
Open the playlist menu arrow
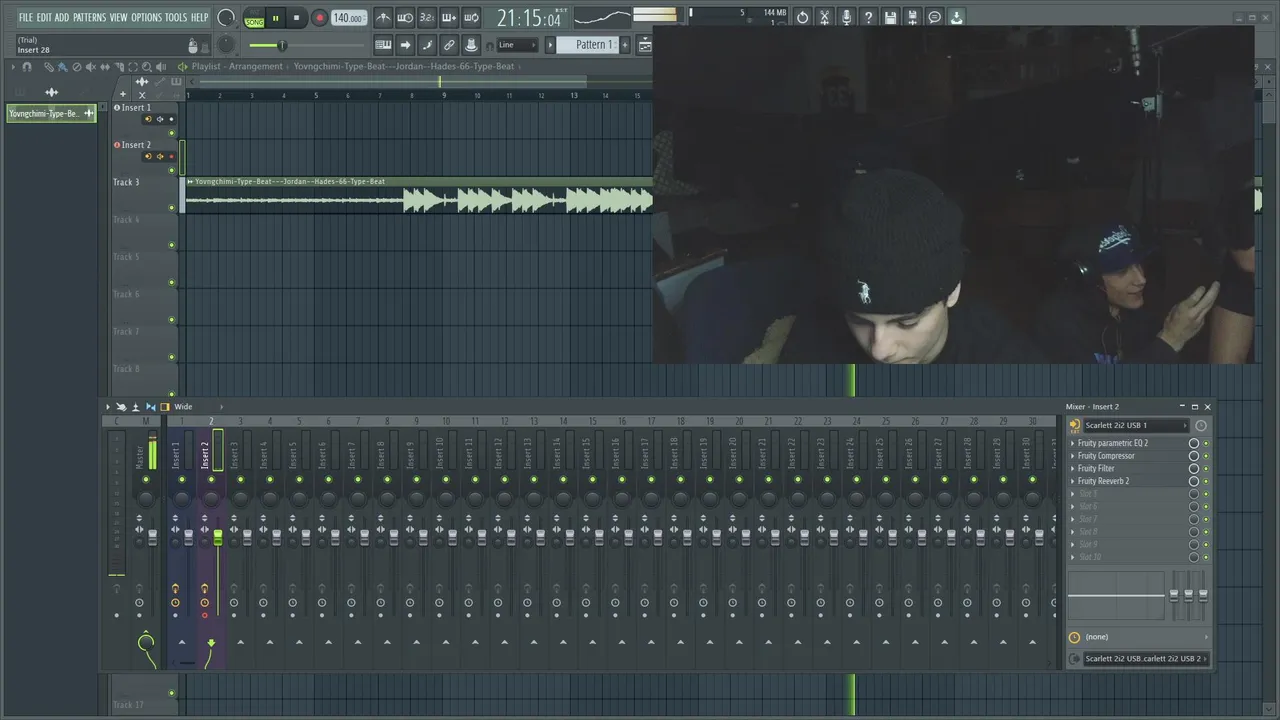(x=12, y=67)
